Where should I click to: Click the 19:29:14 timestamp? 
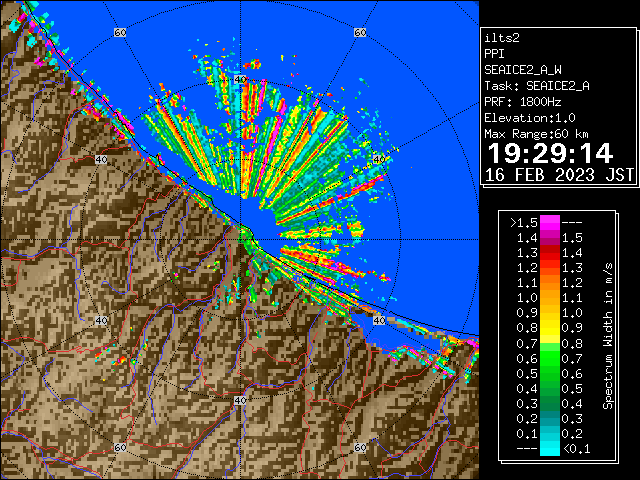(550, 153)
